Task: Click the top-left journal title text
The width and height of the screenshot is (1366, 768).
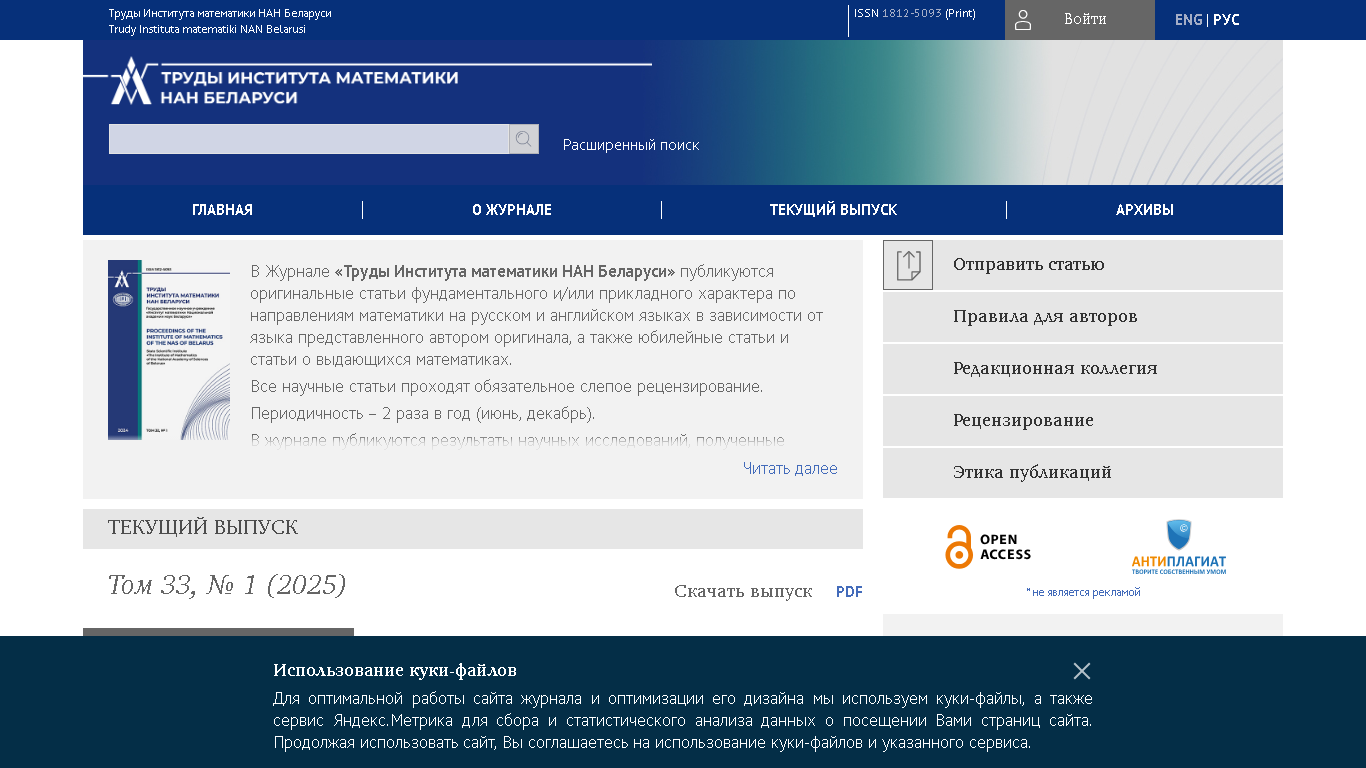Action: (x=220, y=21)
